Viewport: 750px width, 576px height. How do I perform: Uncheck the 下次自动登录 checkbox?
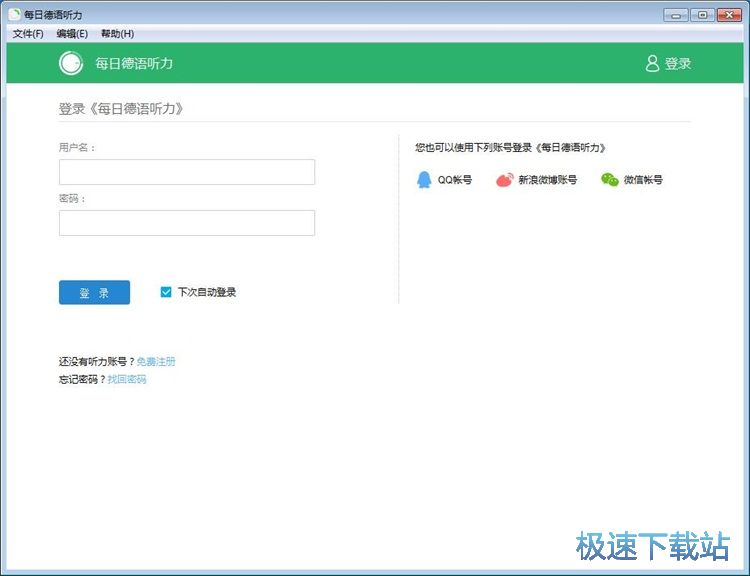(166, 292)
